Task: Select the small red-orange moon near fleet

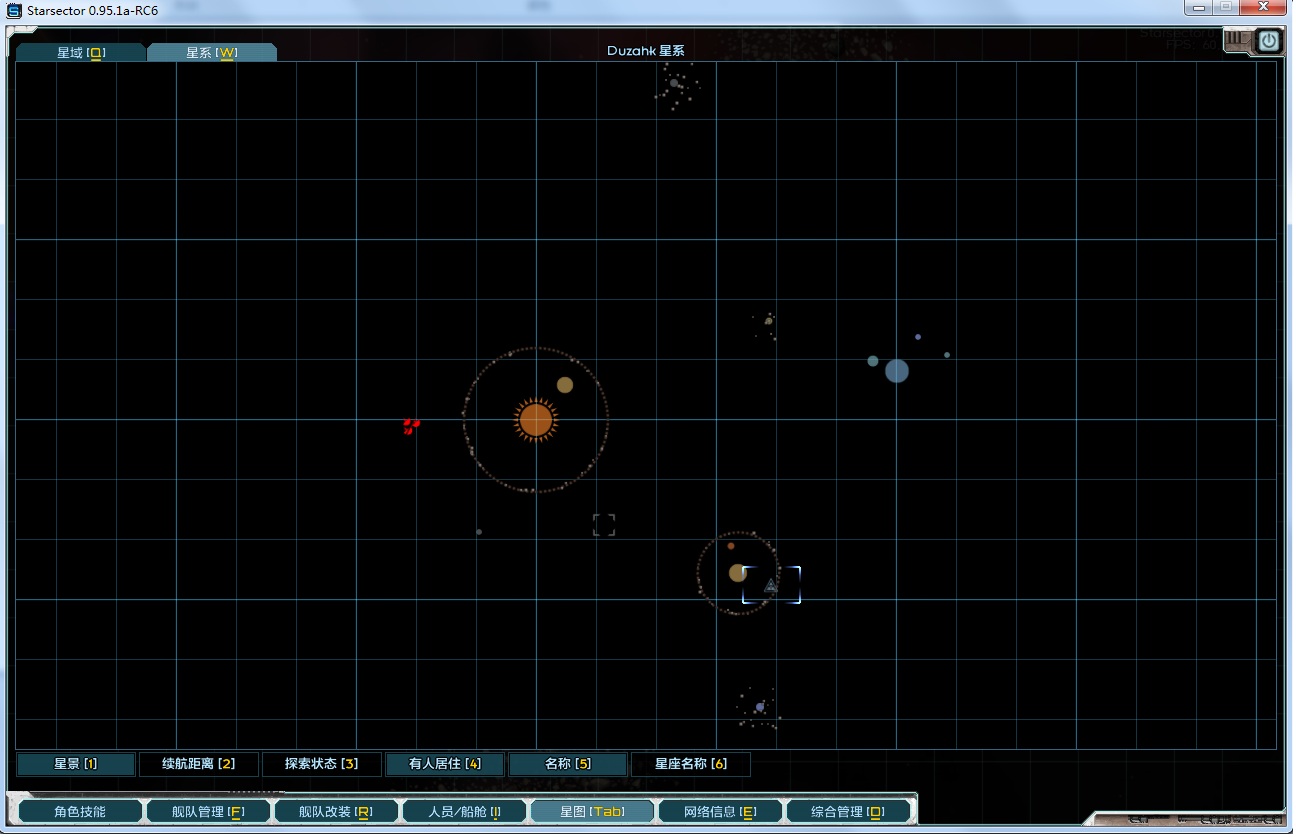Action: coord(731,546)
